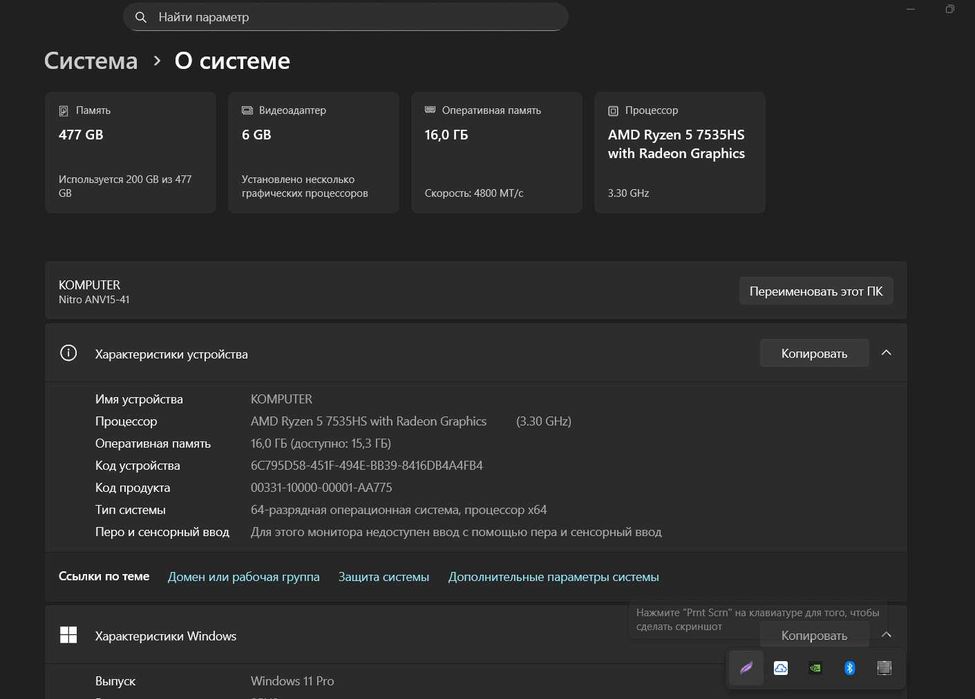Collapse the Характеристики устройства section
Image resolution: width=975 pixels, height=699 pixels.
coord(886,353)
